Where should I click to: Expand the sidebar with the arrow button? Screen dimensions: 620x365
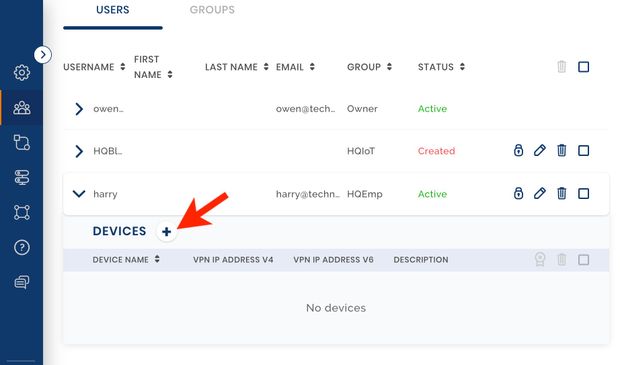point(43,55)
